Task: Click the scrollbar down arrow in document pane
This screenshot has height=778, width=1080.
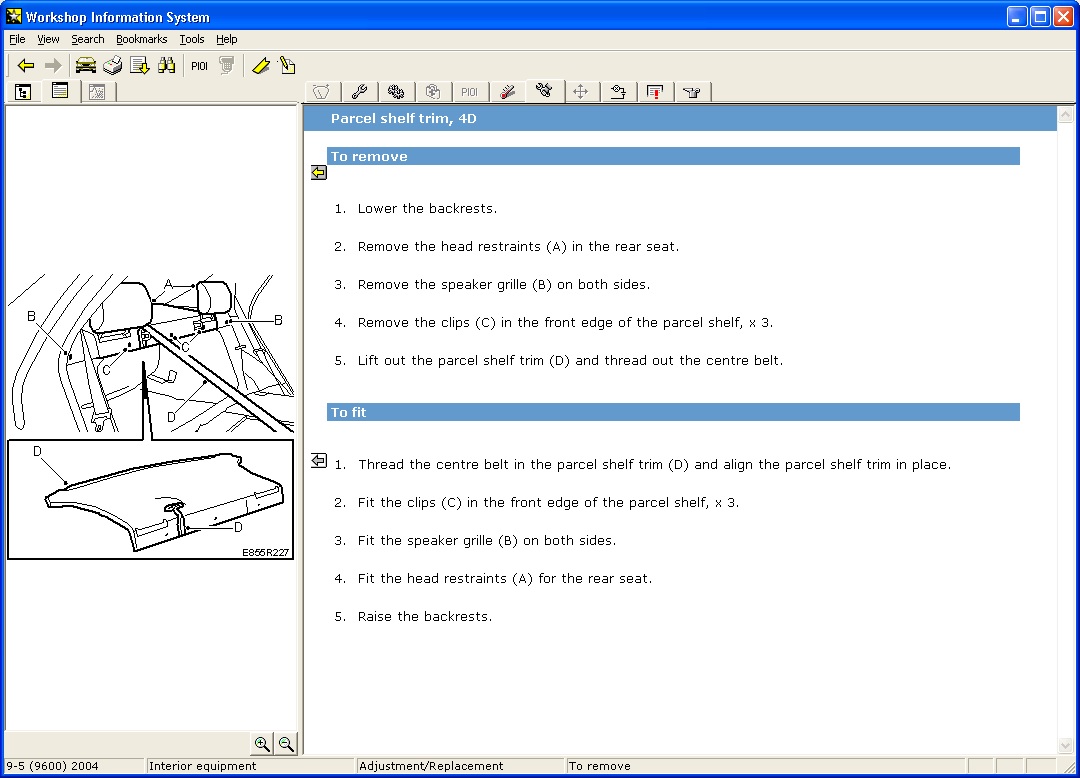Action: click(1066, 745)
